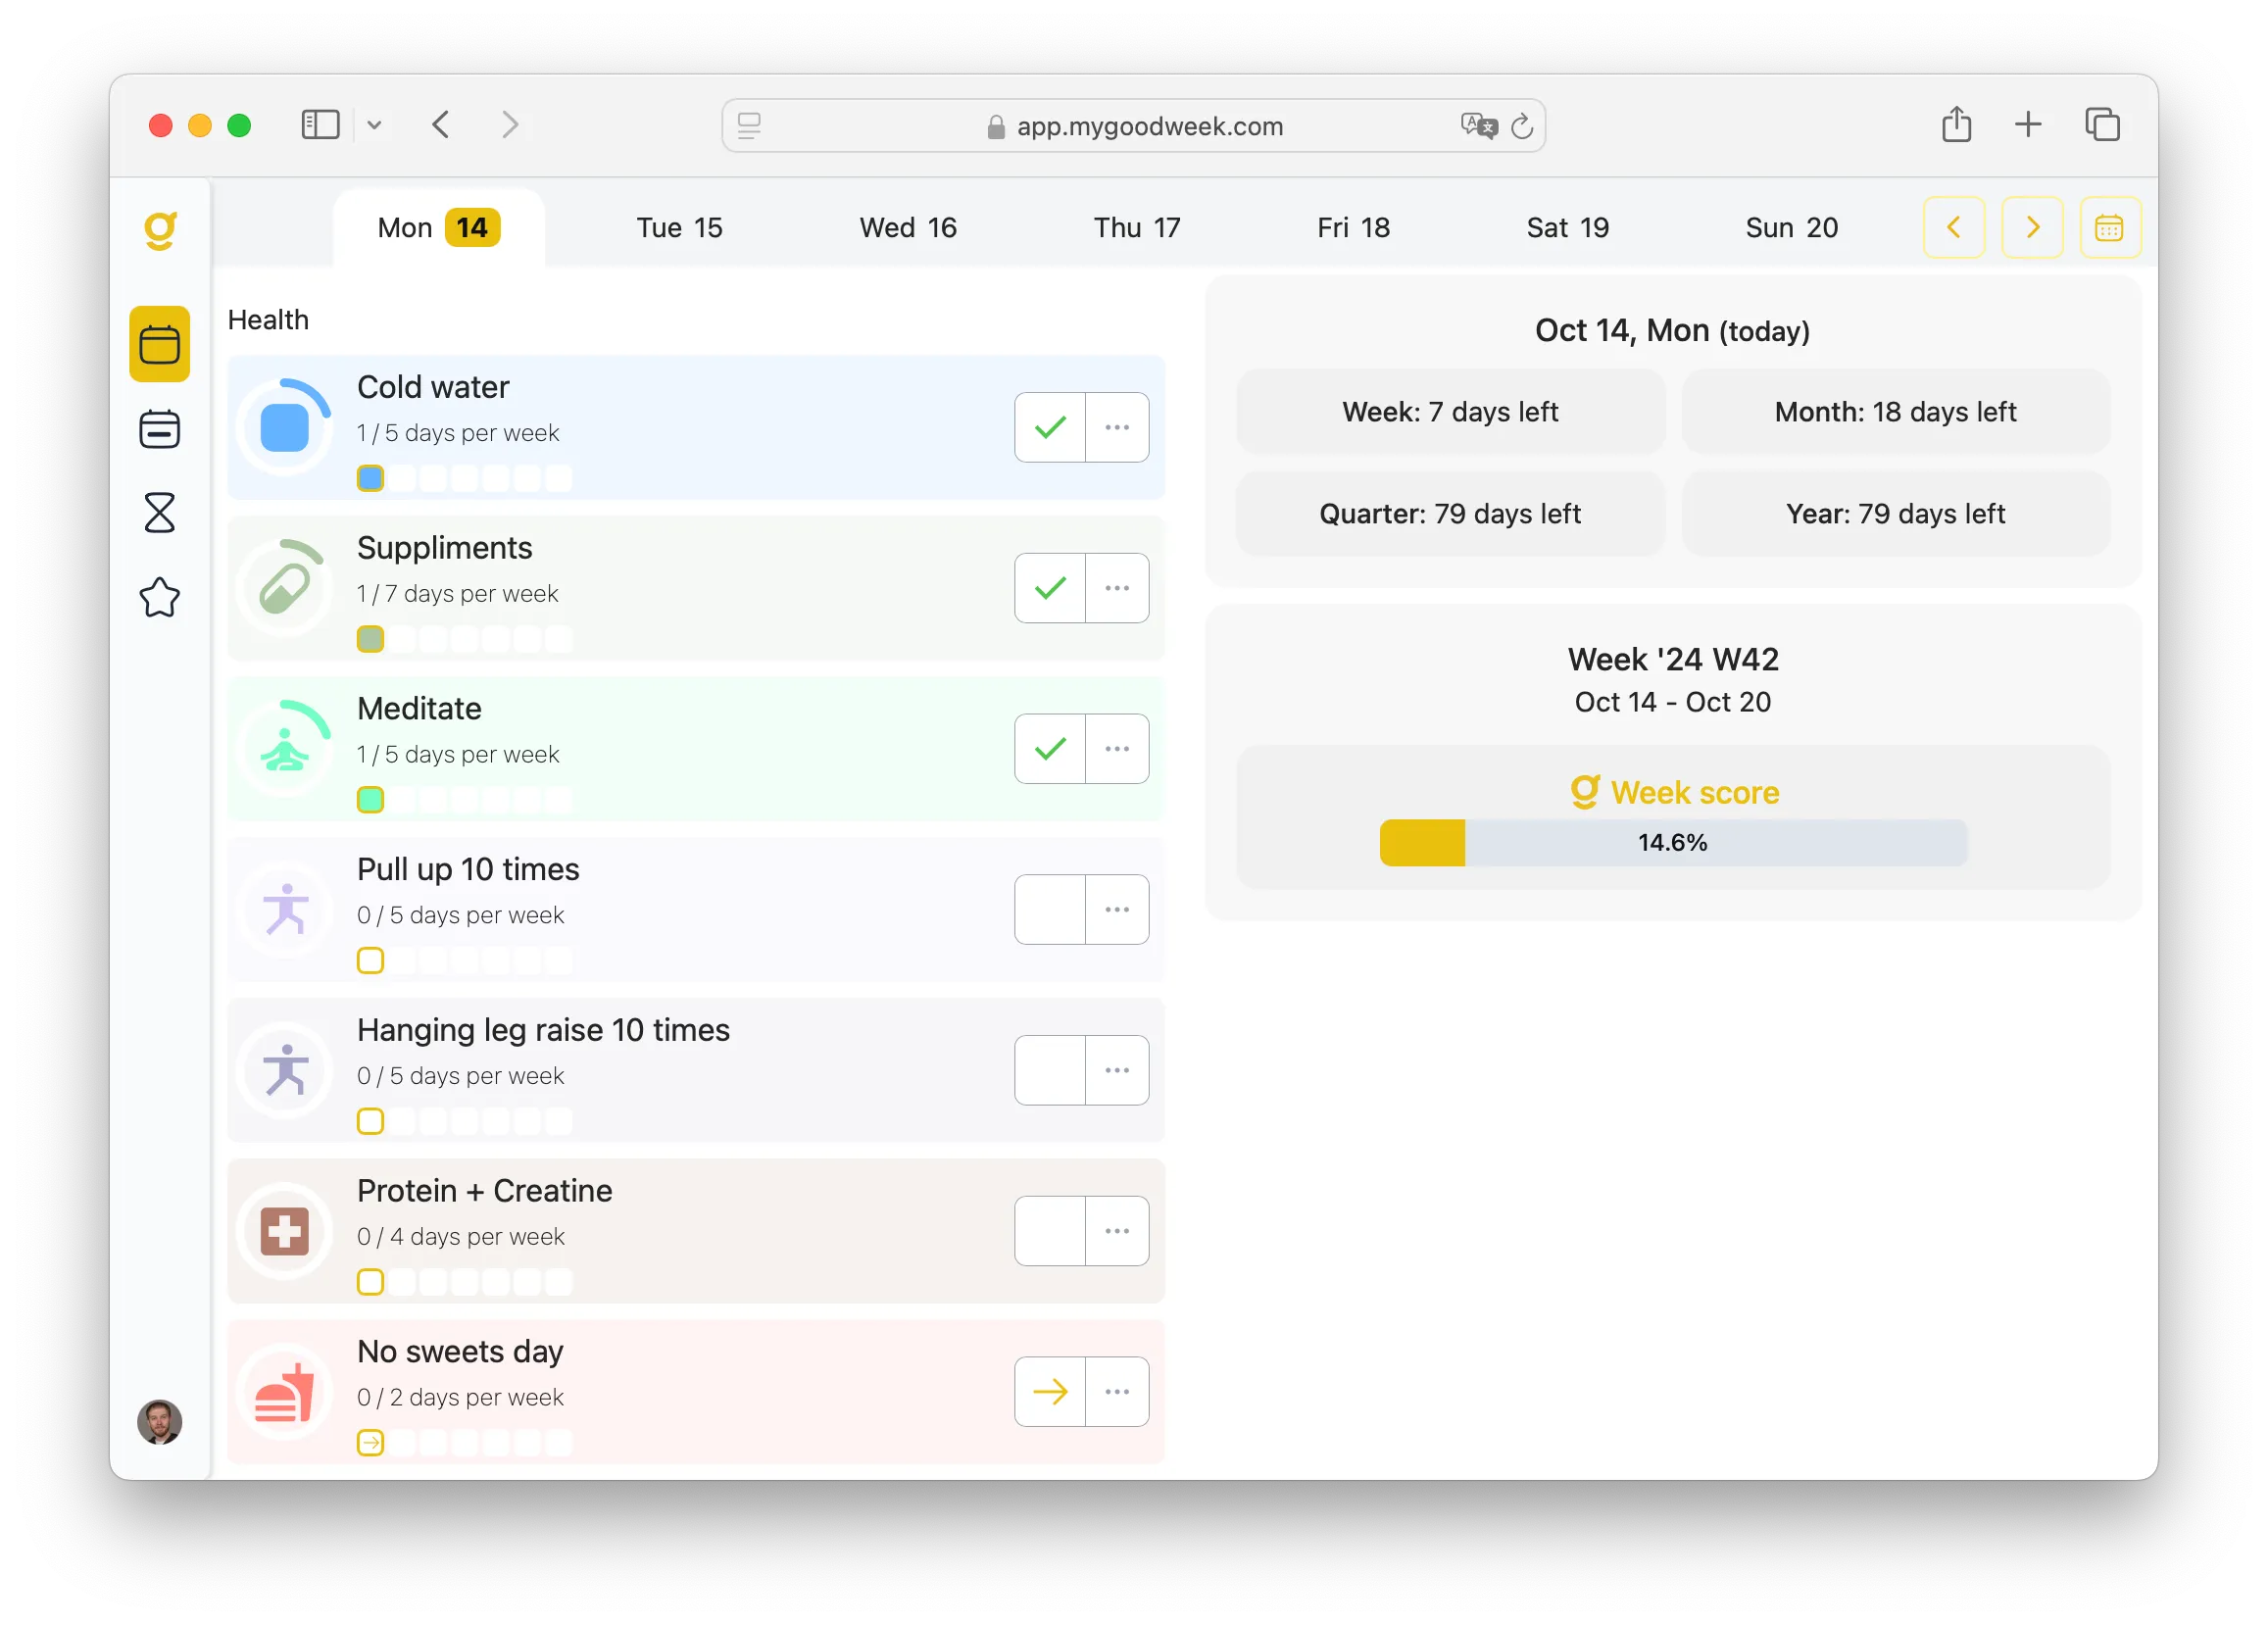Click Safari share button

click(1956, 125)
